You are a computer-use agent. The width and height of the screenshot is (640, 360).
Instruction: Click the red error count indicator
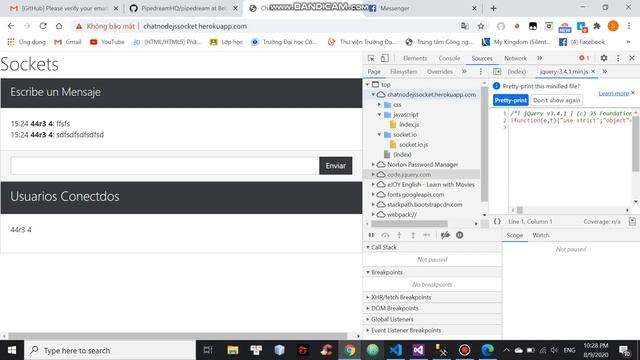[584, 58]
